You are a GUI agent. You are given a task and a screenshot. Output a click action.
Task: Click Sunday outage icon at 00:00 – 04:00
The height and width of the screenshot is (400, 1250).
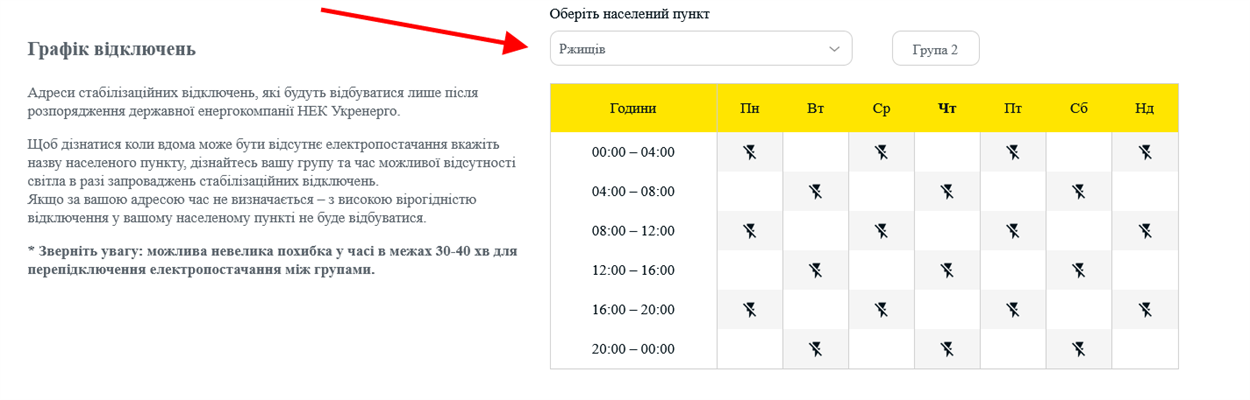tap(1145, 152)
